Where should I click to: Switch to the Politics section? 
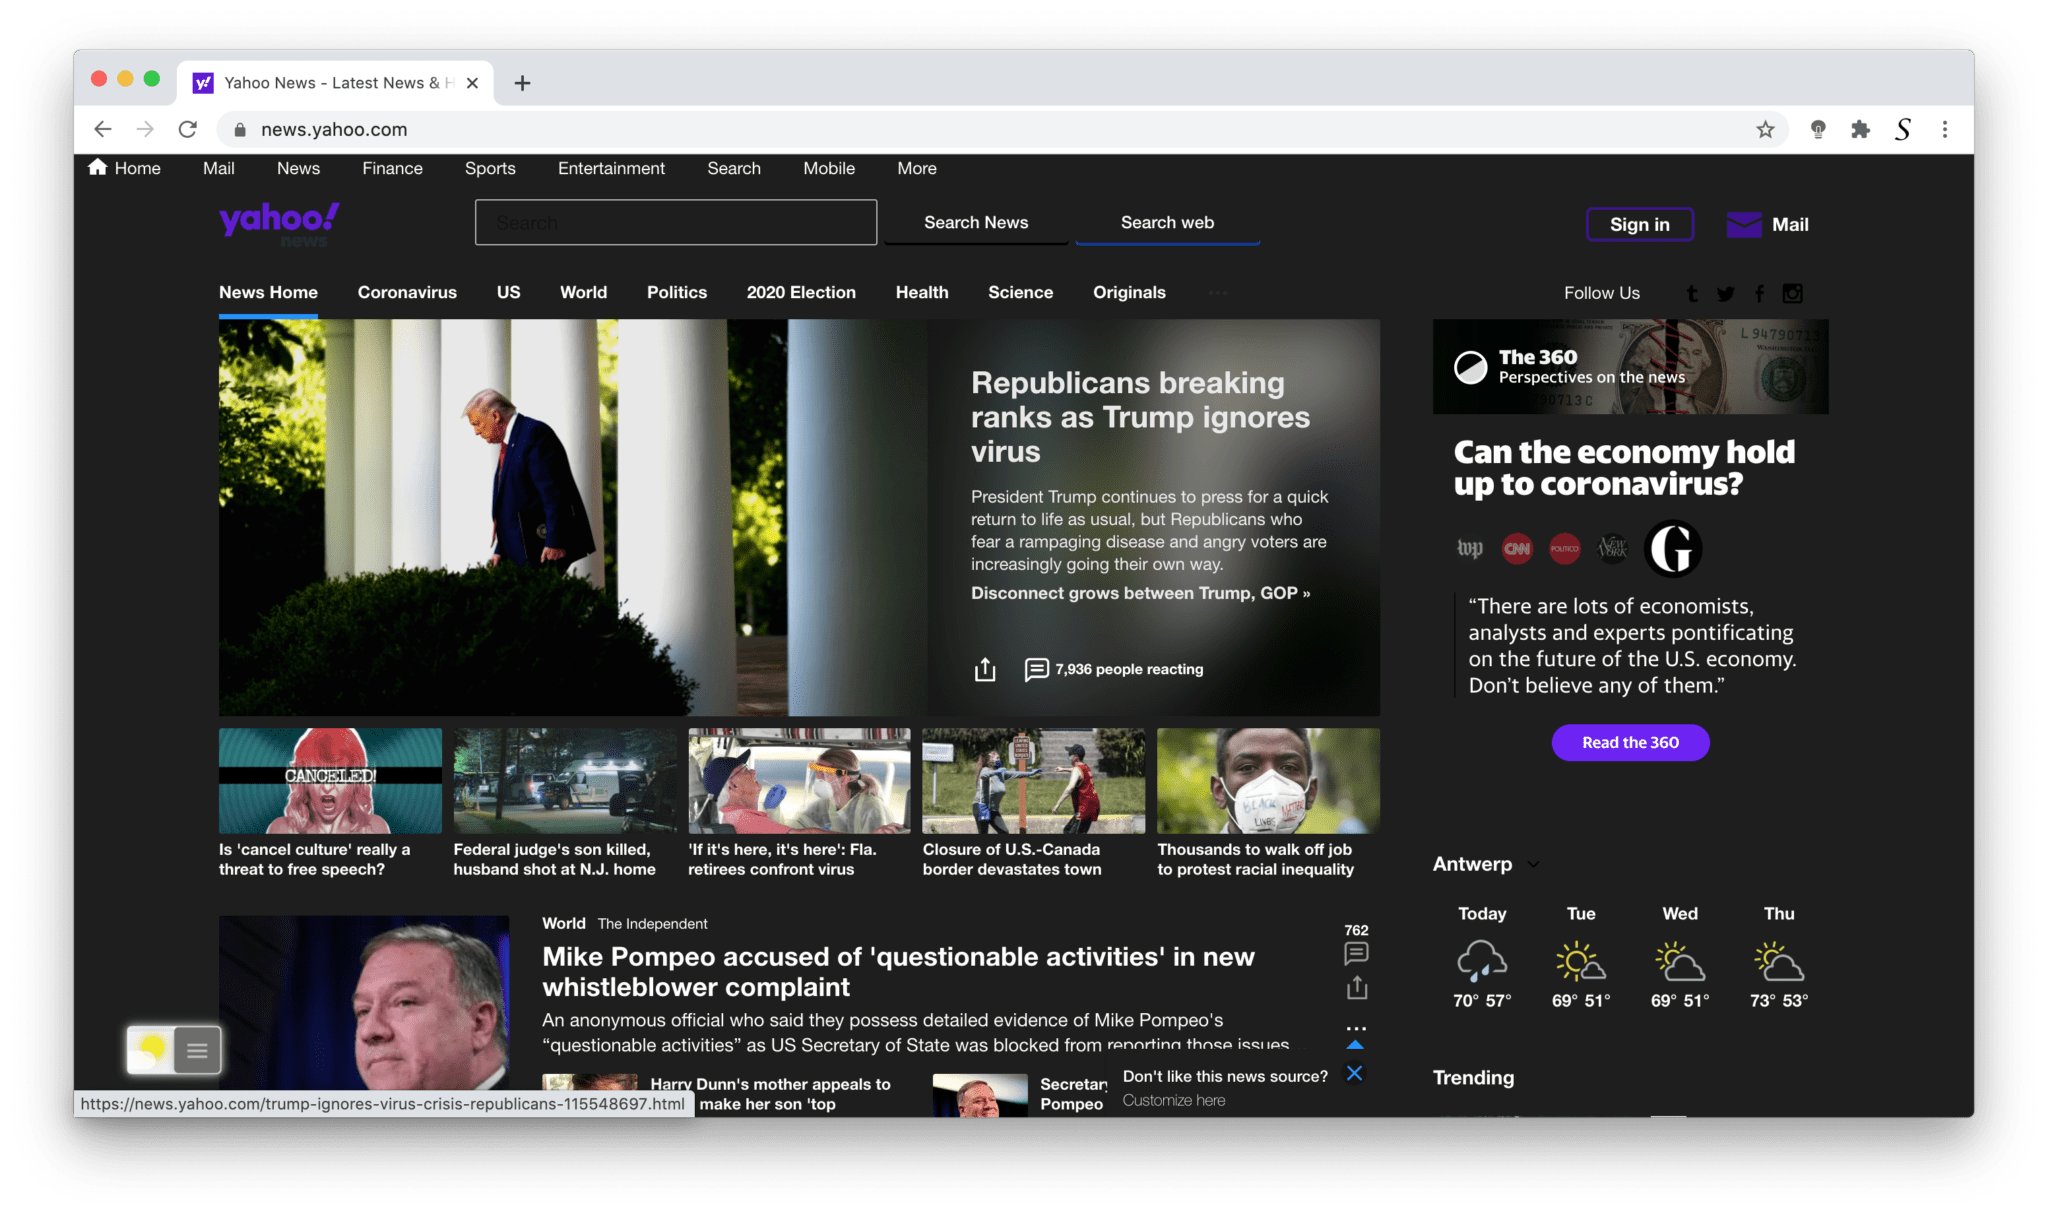pyautogui.click(x=677, y=292)
